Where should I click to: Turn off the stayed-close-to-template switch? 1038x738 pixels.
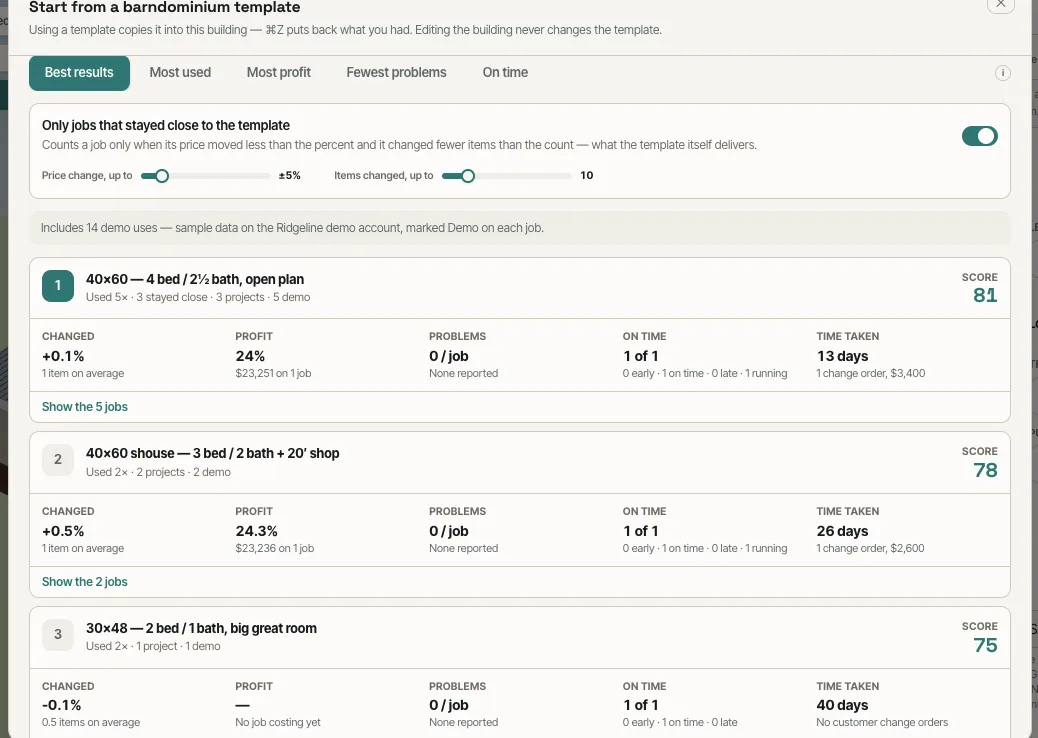tap(979, 136)
